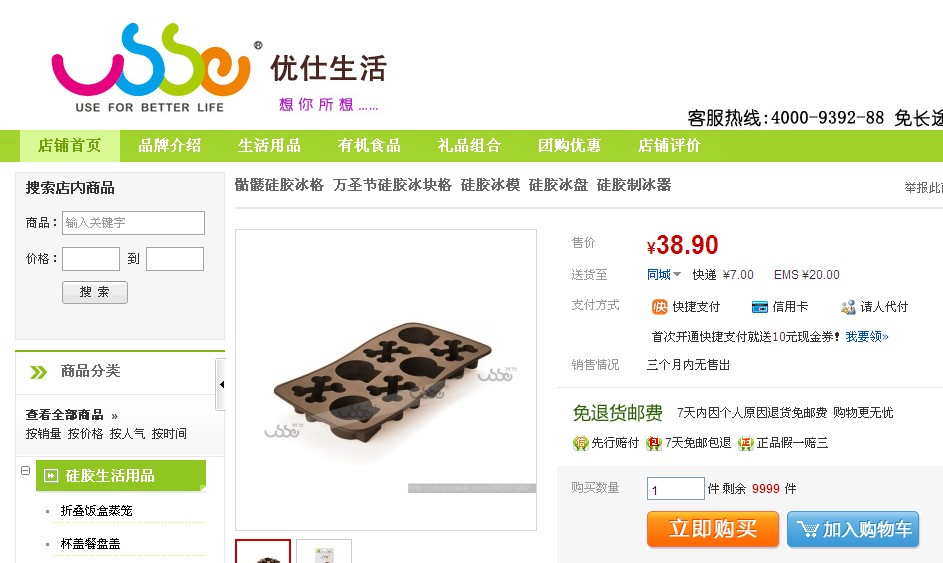Click the 7天免邮包退 badge icon
This screenshot has width=943, height=563.
click(x=654, y=443)
